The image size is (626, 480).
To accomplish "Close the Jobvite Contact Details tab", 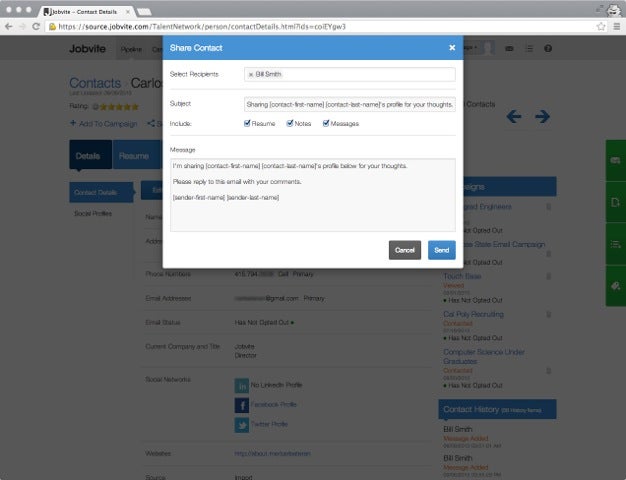I will [128, 12].
